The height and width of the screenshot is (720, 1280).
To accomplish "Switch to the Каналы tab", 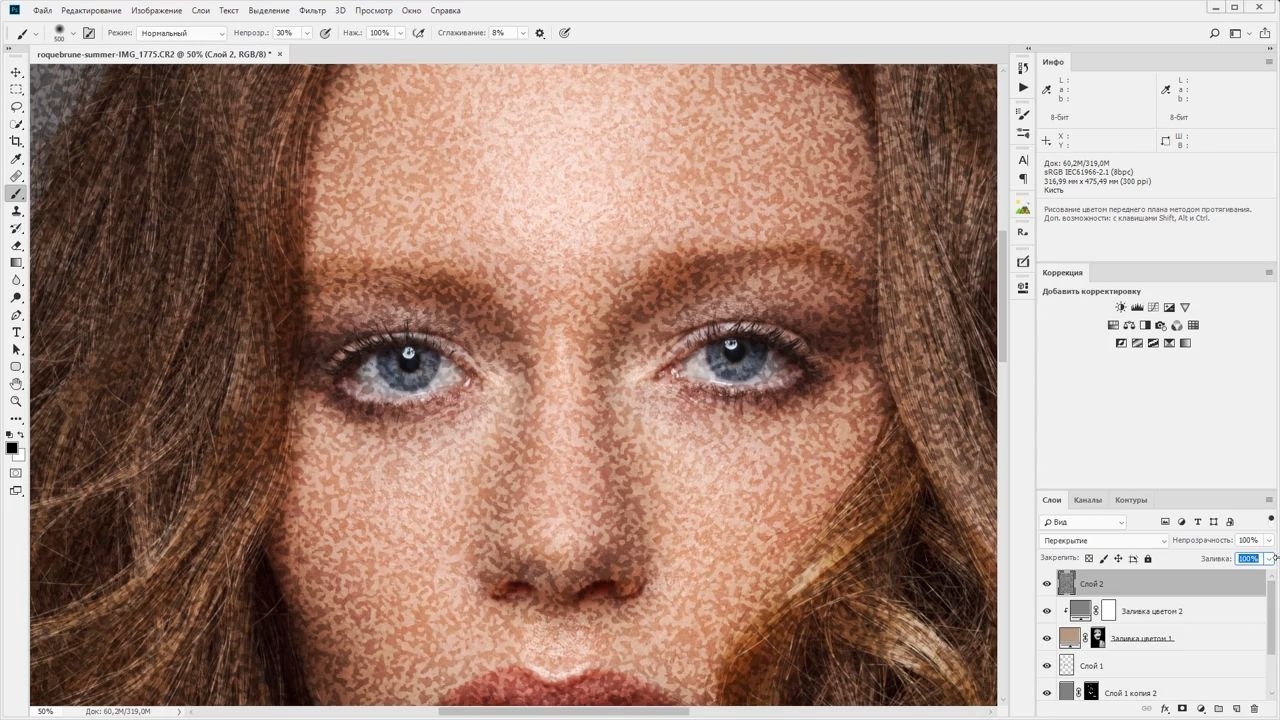I will [x=1088, y=500].
